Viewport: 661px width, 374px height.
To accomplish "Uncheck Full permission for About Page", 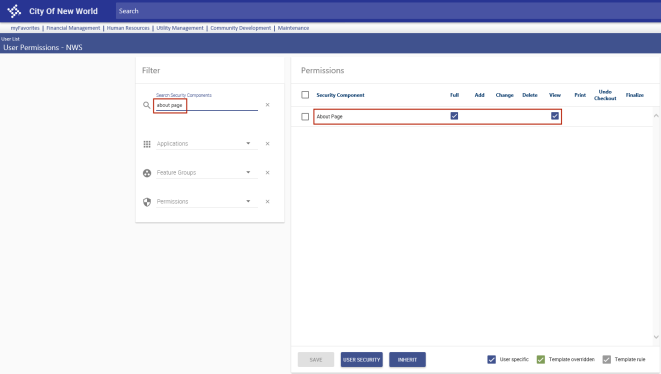I will (454, 116).
